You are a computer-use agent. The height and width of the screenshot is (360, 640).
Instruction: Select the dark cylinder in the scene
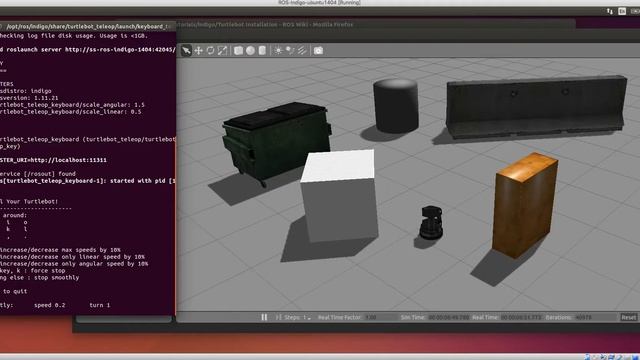tap(396, 106)
